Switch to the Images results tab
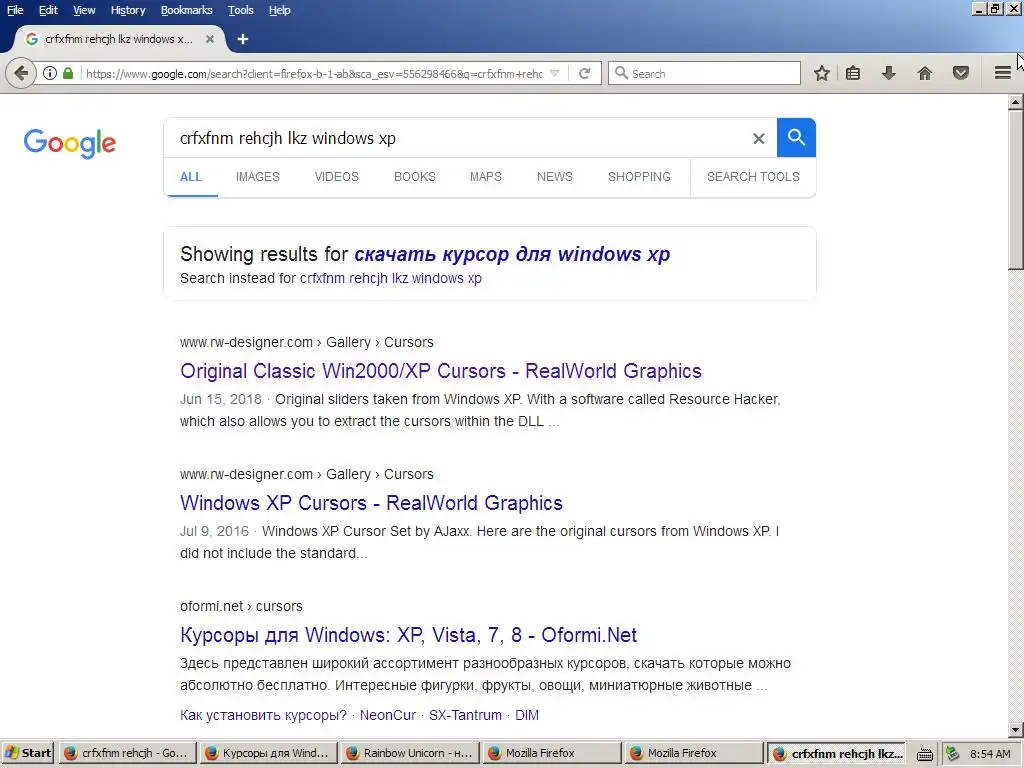 click(258, 176)
